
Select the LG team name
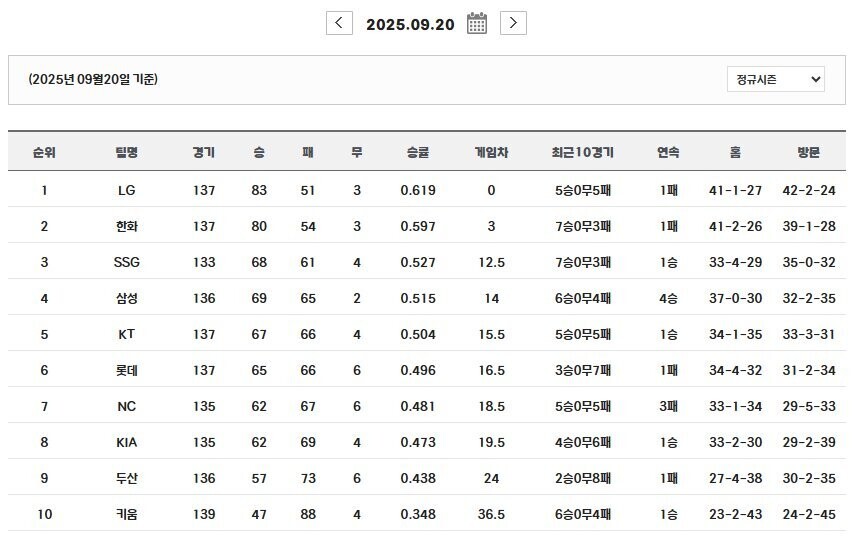click(126, 190)
